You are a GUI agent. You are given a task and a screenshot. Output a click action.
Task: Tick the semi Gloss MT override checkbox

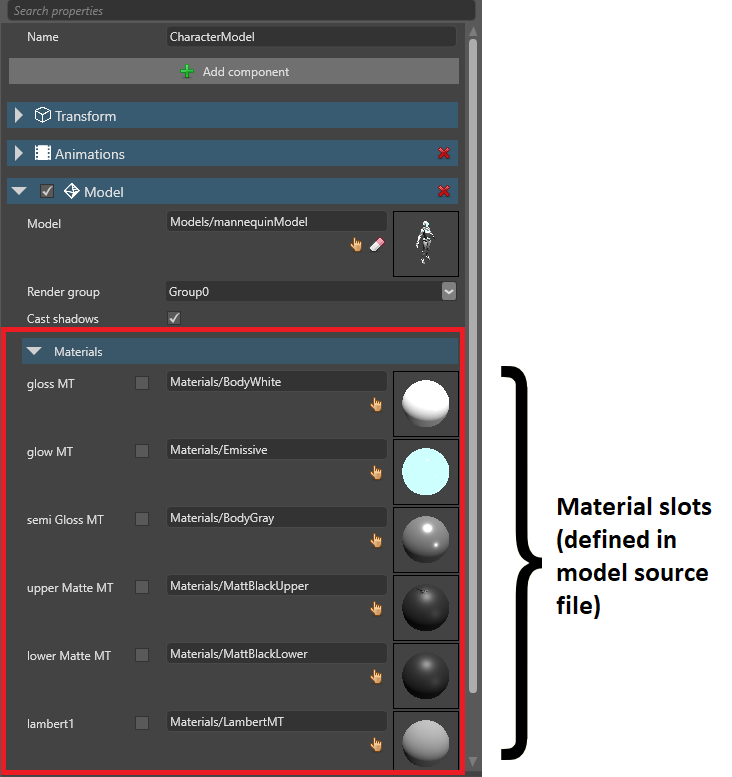(x=142, y=519)
